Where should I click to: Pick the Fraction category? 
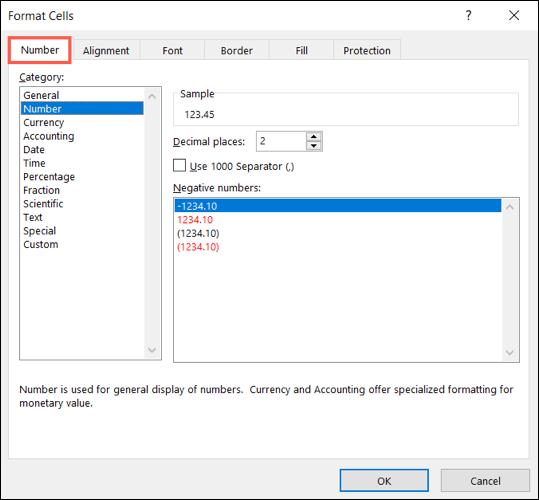(82, 190)
